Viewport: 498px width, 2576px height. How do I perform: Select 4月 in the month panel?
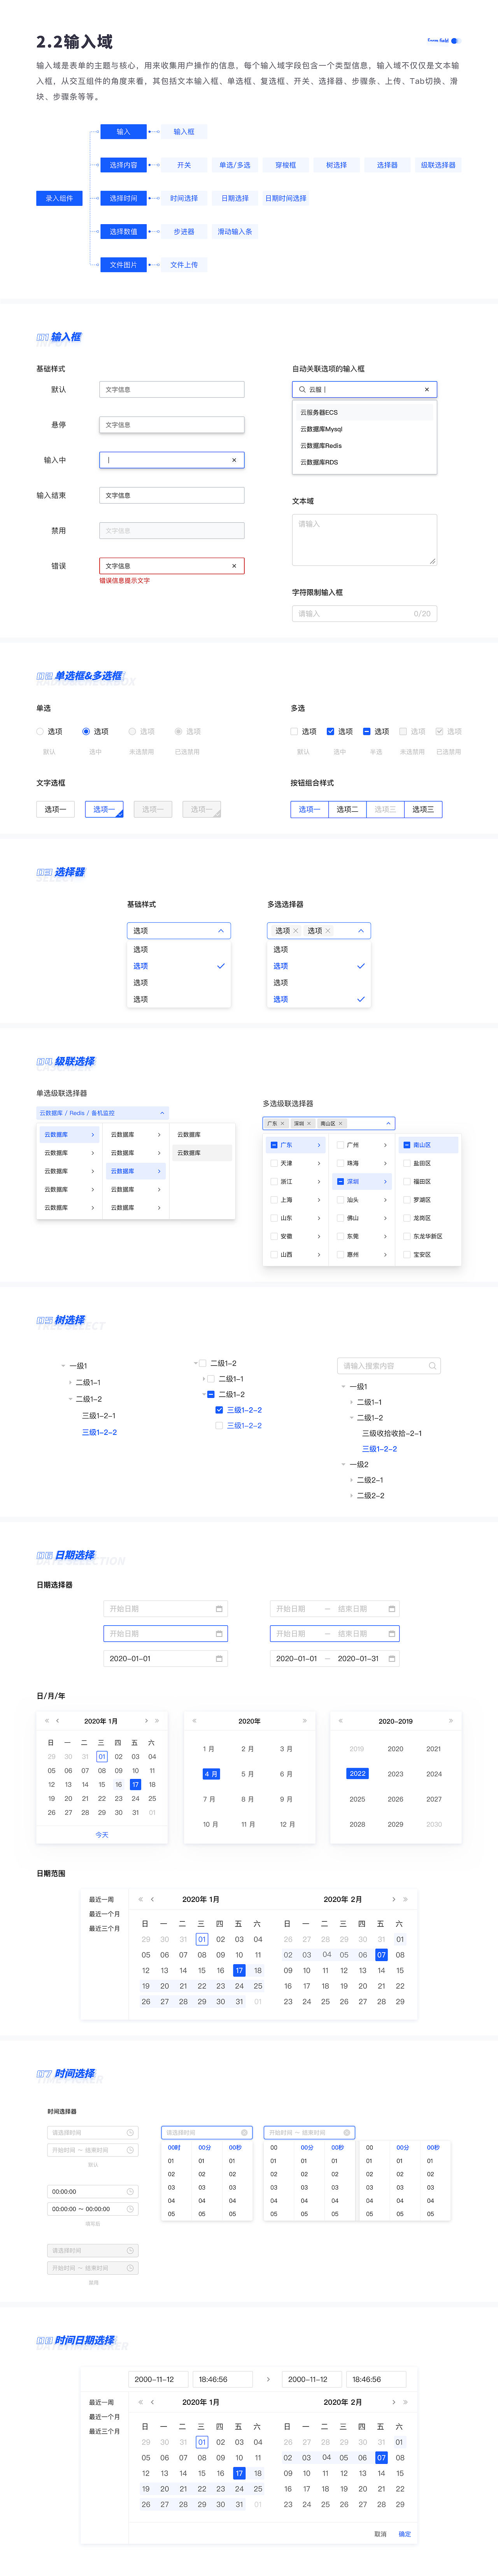(x=211, y=1773)
